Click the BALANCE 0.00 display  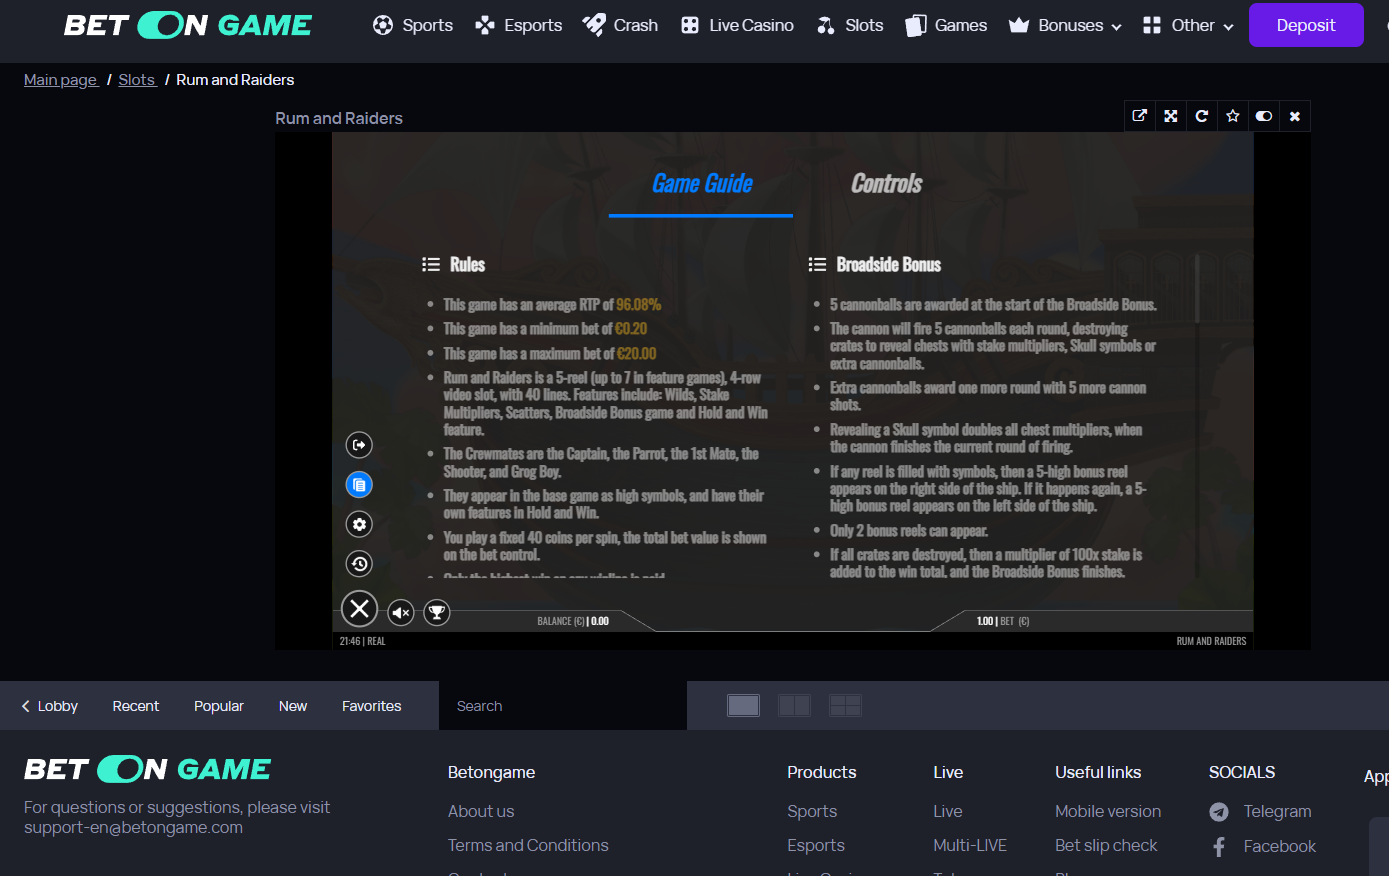(573, 621)
